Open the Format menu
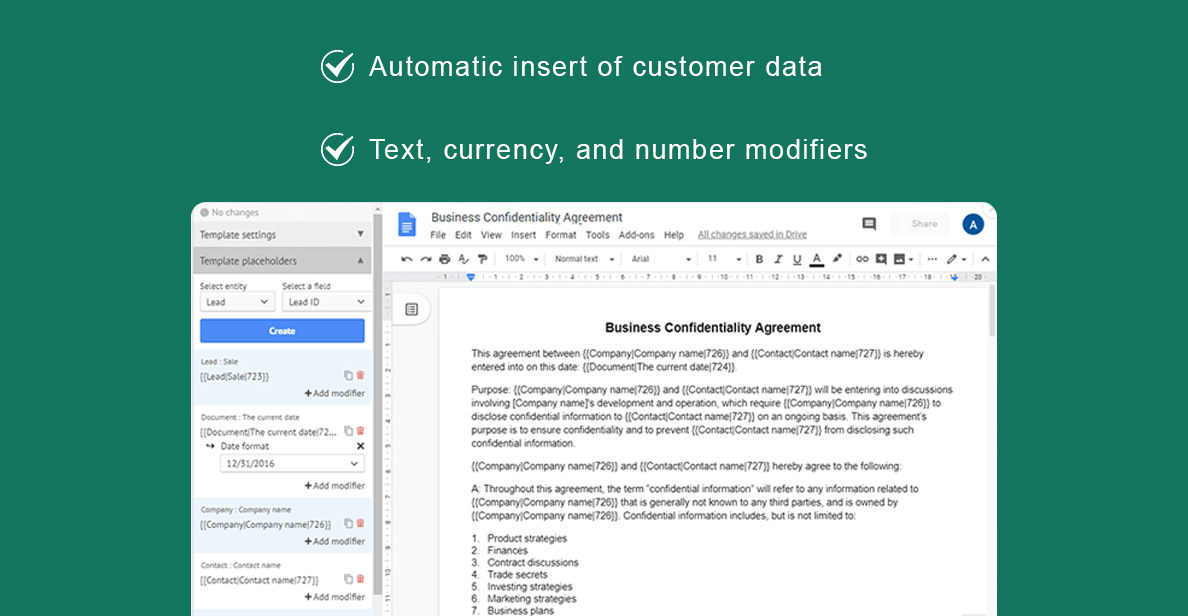 point(560,235)
